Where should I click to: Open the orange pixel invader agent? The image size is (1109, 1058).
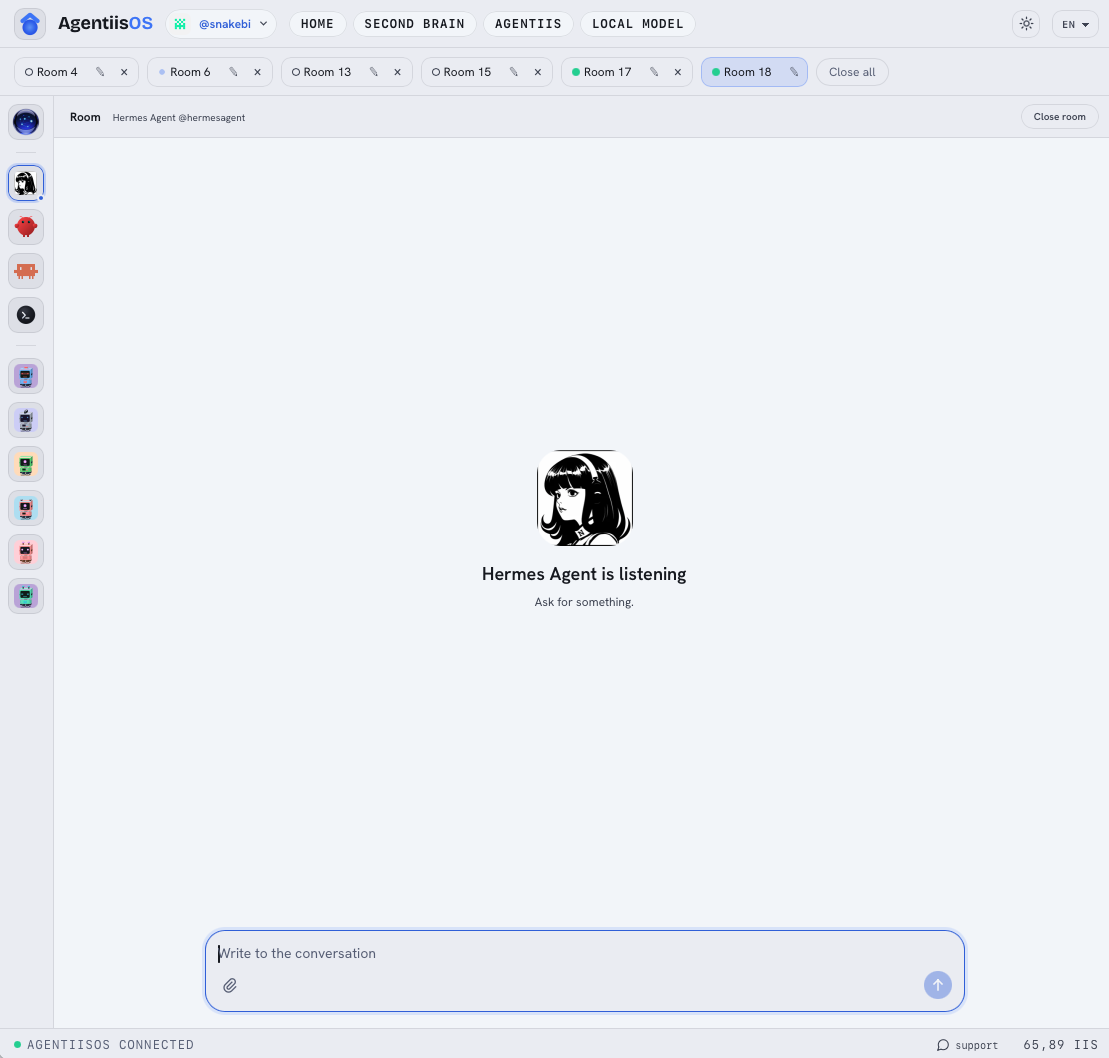pyautogui.click(x=26, y=271)
